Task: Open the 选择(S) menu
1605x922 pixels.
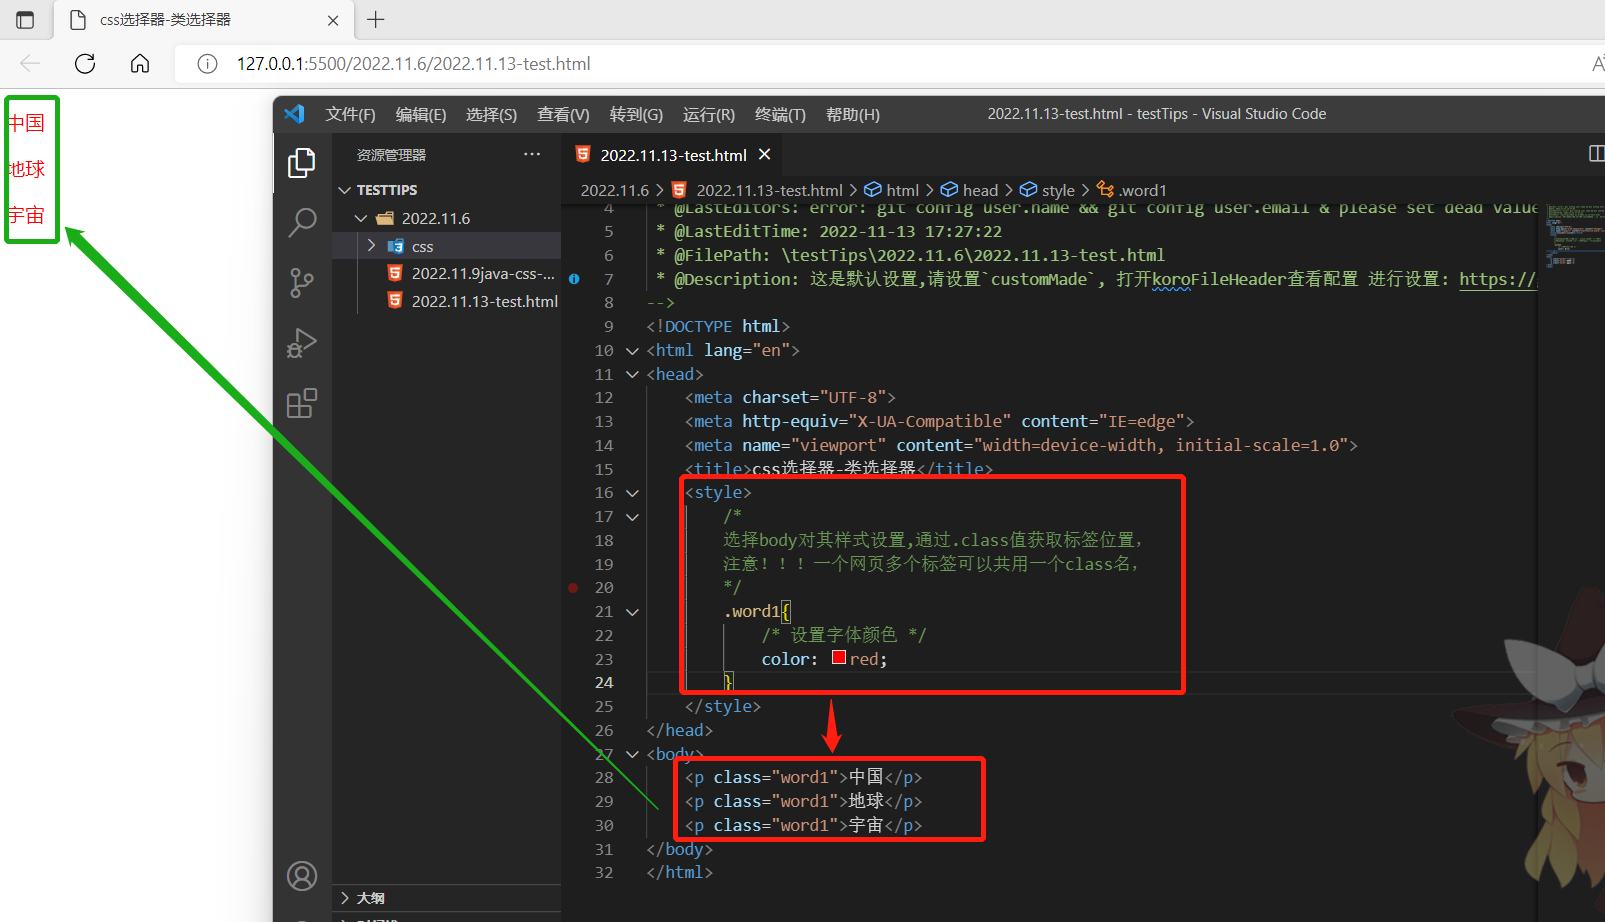Action: (x=491, y=114)
